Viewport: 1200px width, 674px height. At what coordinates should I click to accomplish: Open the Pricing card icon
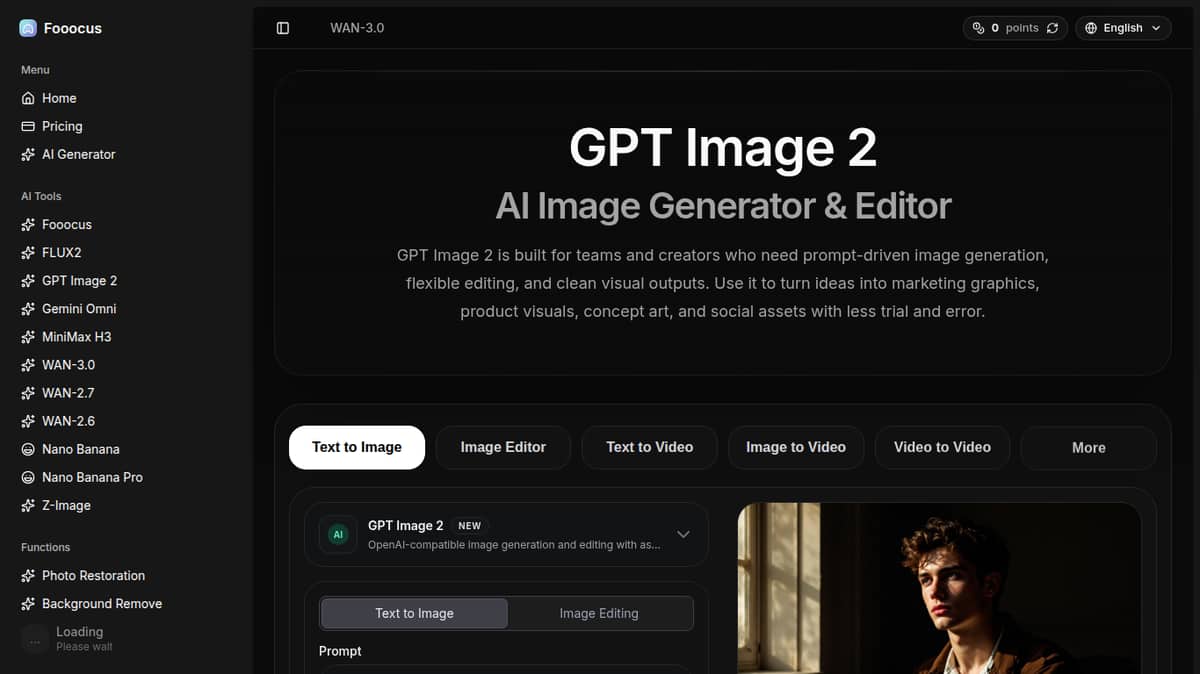(28, 126)
